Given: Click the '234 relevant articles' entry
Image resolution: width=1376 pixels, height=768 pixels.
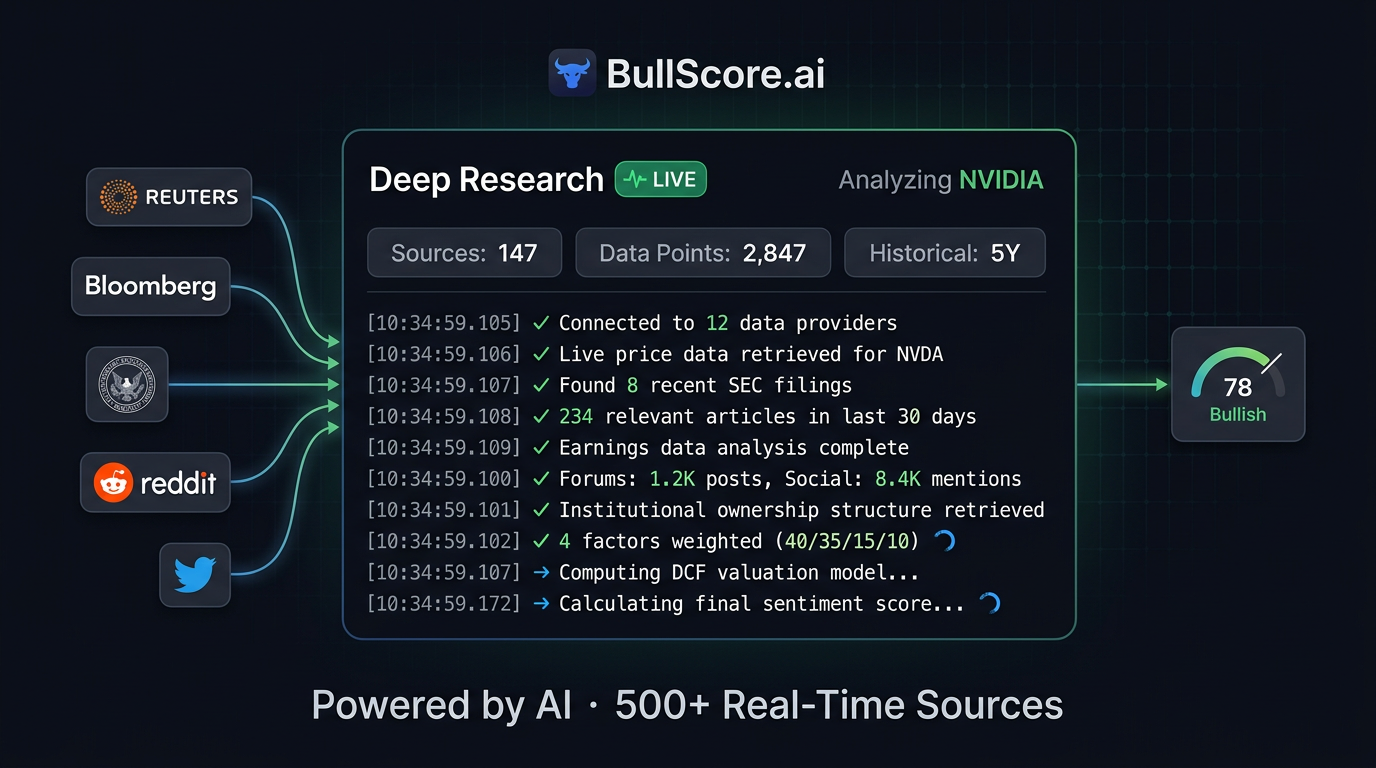Looking at the screenshot, I should tap(767, 416).
